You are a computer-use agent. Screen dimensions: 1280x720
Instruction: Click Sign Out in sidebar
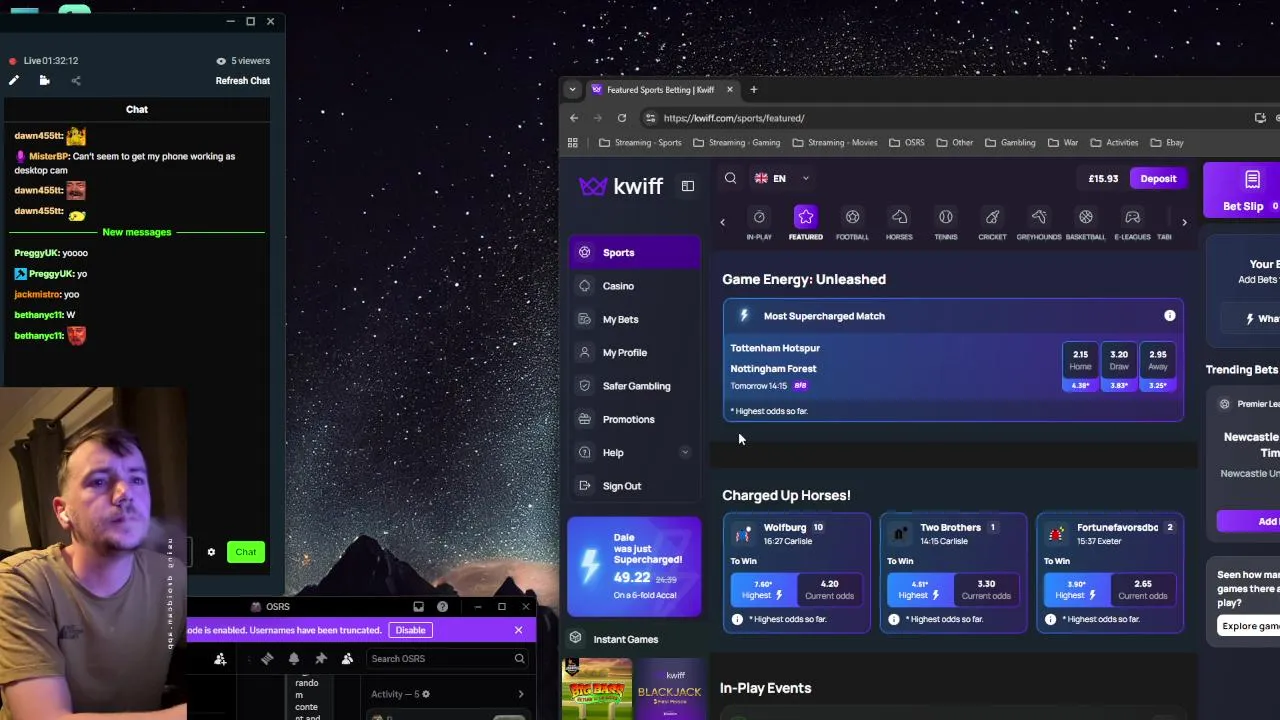634,486
